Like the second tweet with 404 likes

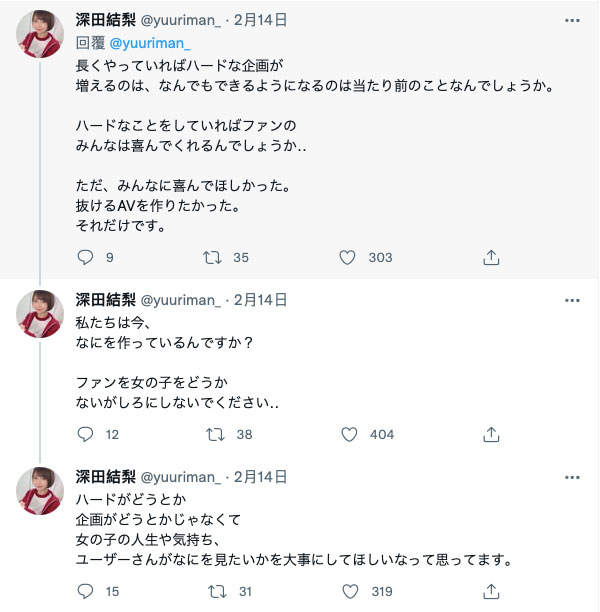(347, 434)
